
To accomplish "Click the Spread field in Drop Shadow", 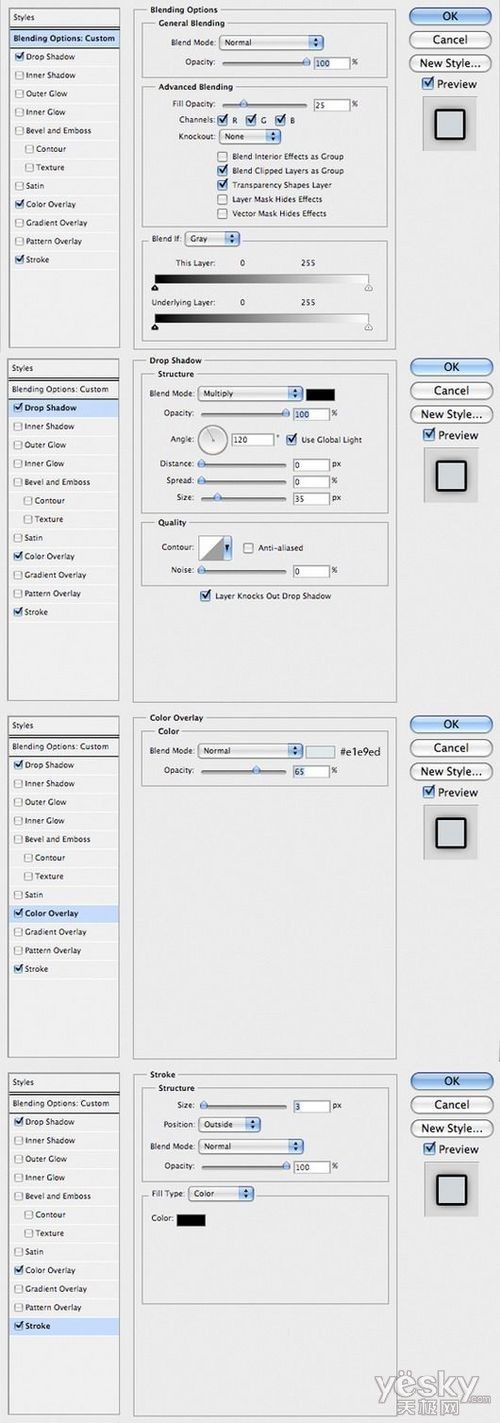I will (x=311, y=481).
